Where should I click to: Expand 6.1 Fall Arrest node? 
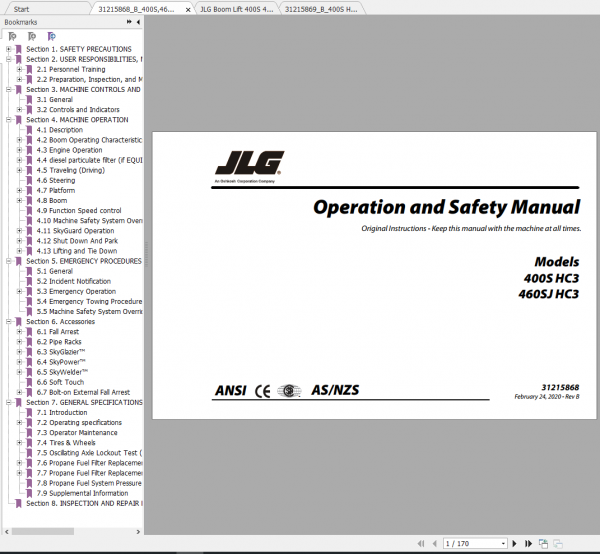pyautogui.click(x=19, y=332)
